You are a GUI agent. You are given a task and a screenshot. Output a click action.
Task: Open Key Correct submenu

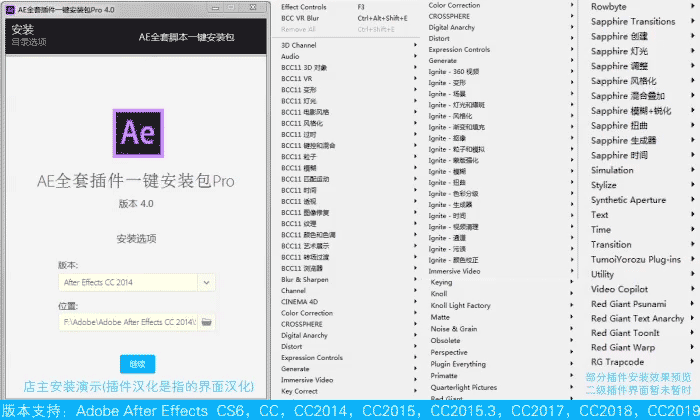pyautogui.click(x=299, y=391)
